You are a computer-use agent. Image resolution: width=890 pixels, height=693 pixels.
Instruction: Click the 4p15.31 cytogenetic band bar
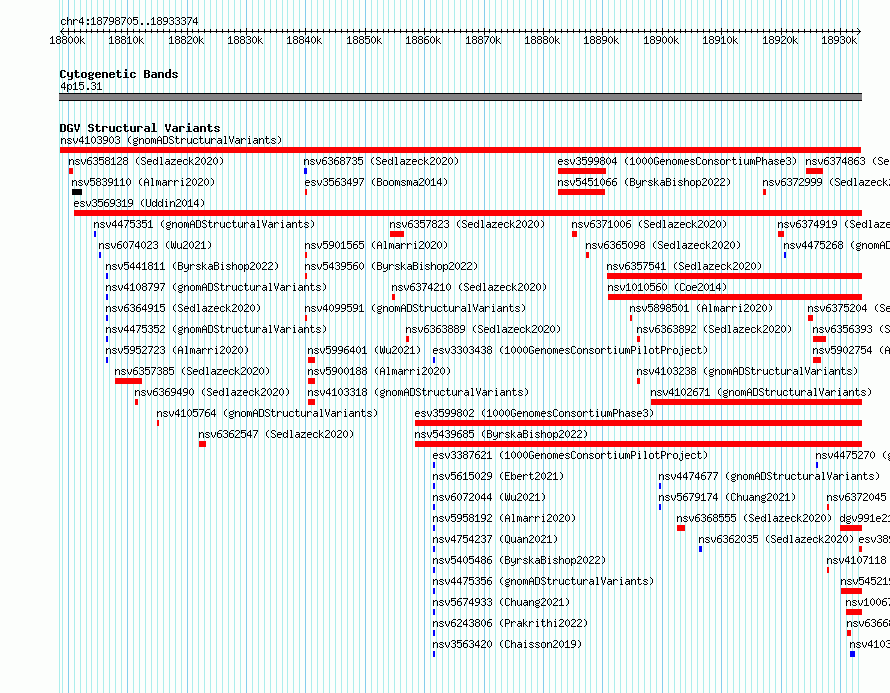[x=460, y=97]
